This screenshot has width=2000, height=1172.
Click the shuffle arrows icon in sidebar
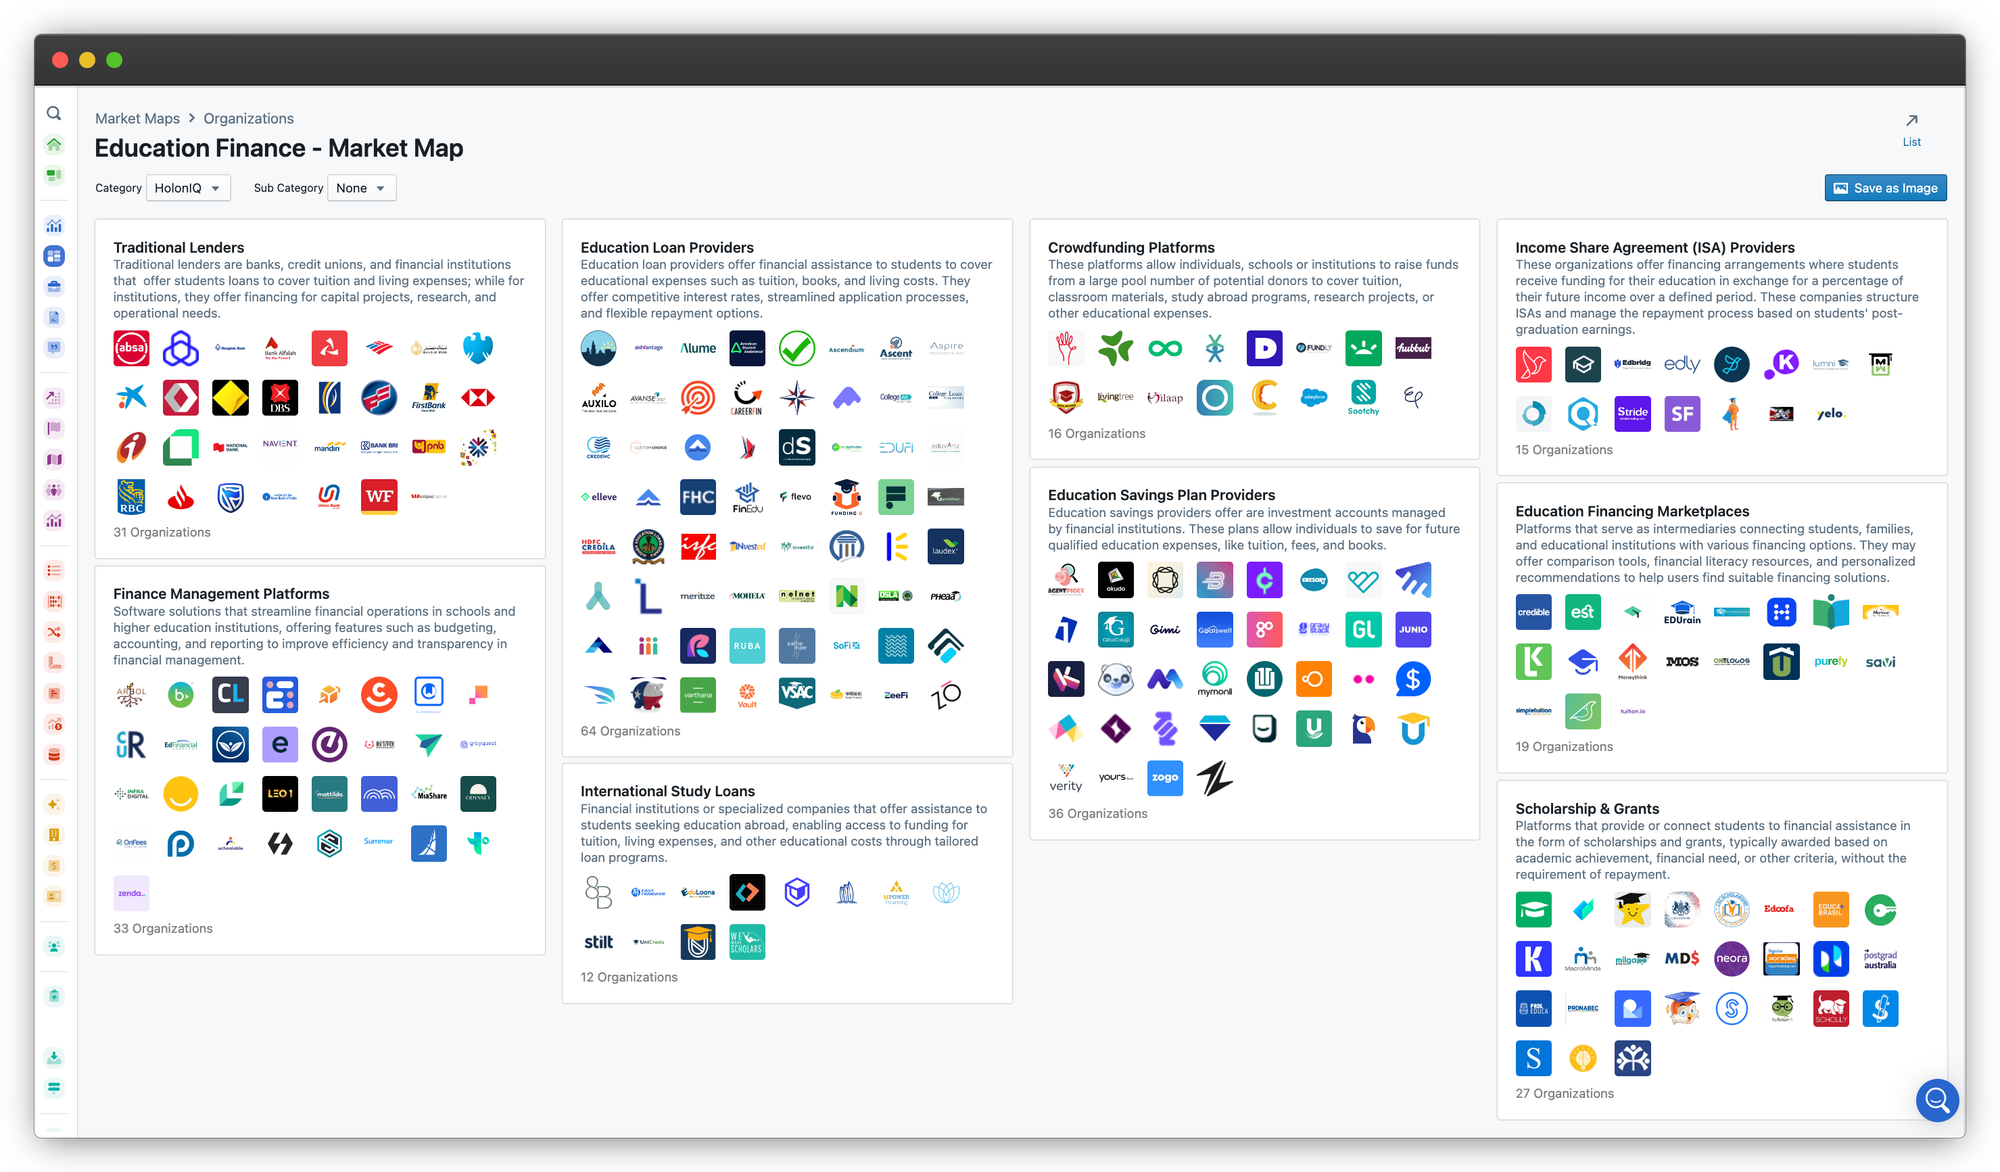[x=54, y=632]
